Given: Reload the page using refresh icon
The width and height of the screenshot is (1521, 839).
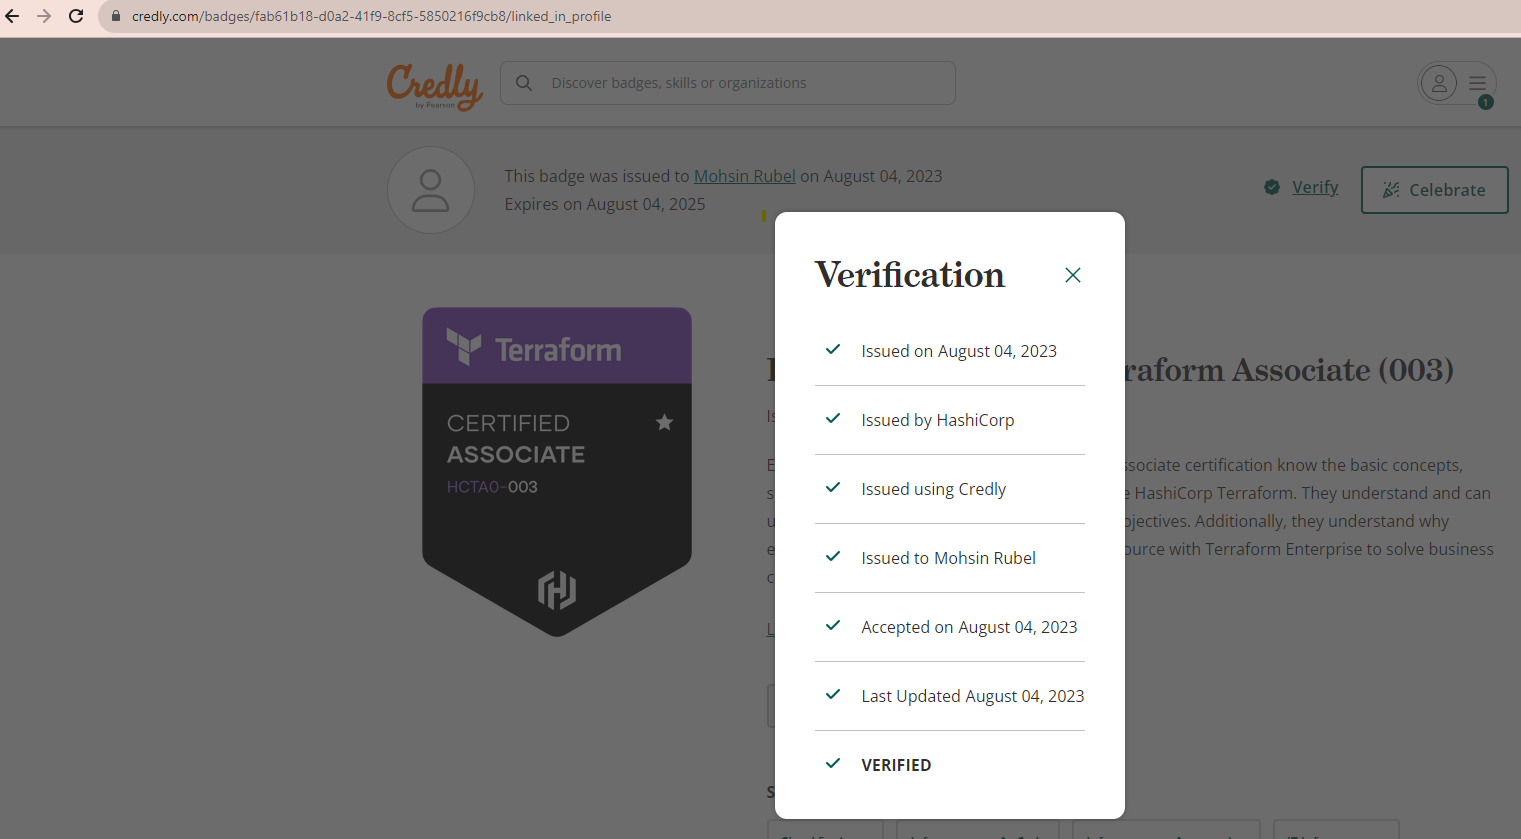Looking at the screenshot, I should pyautogui.click(x=76, y=16).
